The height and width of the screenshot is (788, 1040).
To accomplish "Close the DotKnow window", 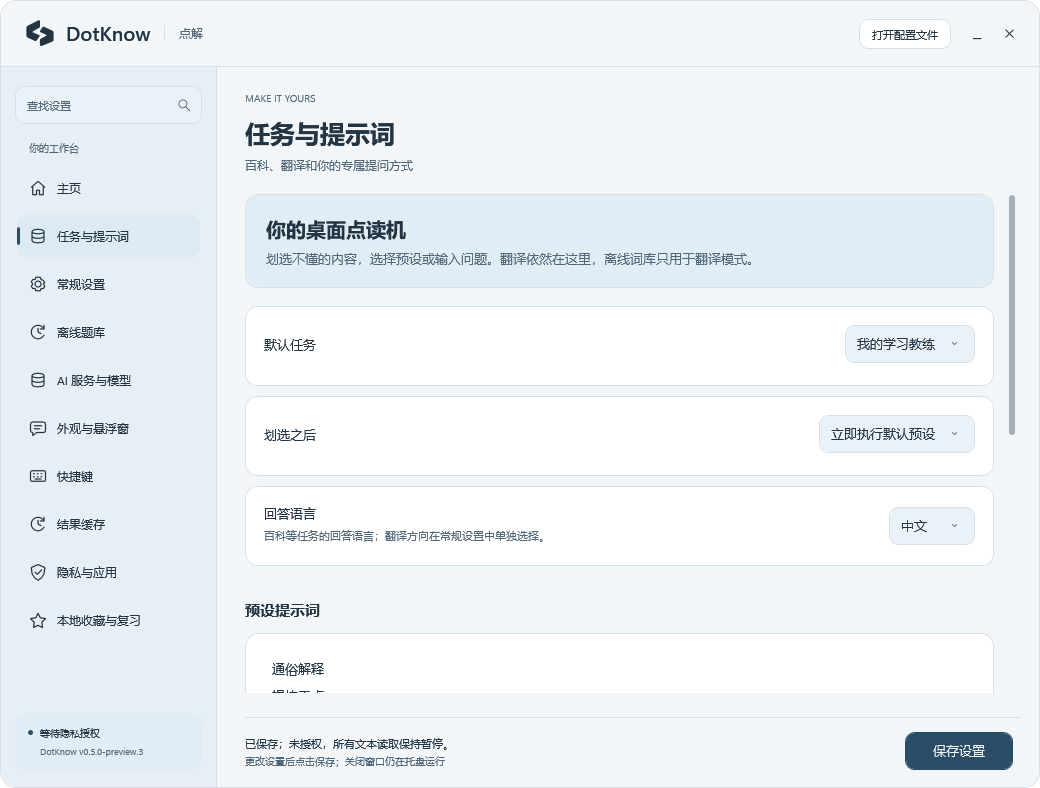I will [1009, 34].
